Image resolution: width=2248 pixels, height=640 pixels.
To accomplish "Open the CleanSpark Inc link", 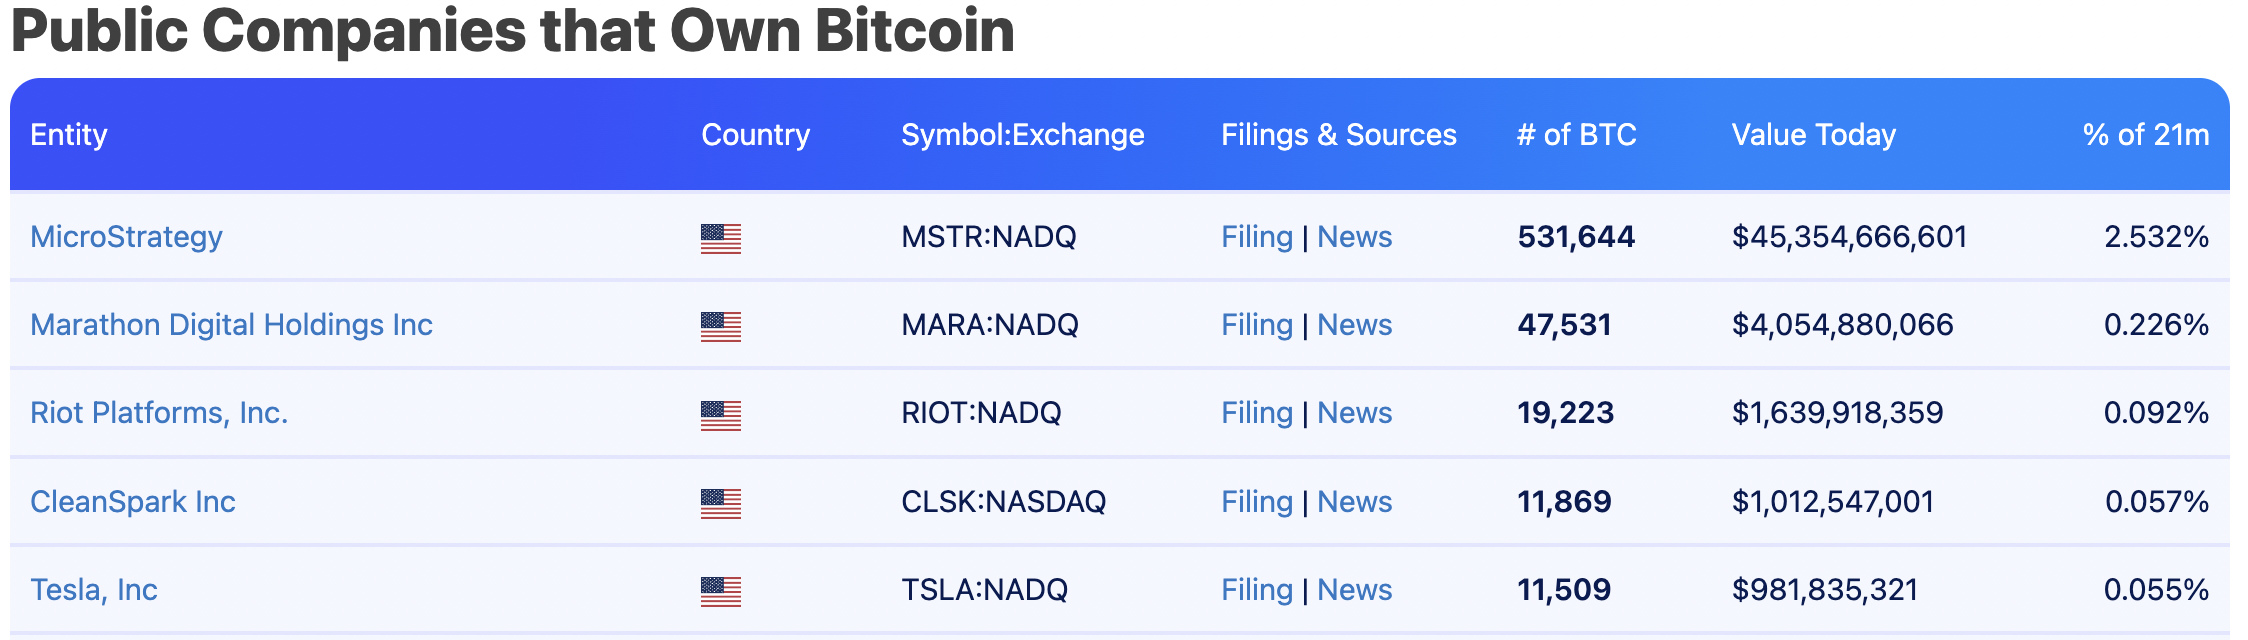I will click(133, 502).
